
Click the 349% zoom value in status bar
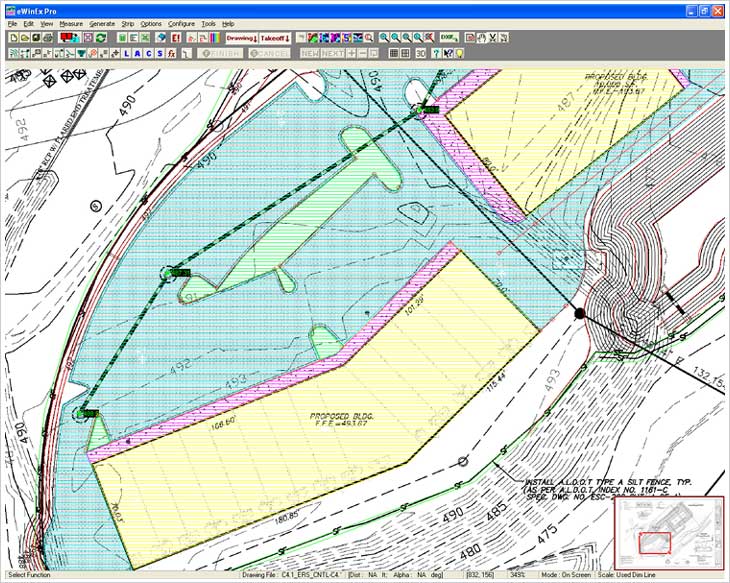tap(518, 575)
